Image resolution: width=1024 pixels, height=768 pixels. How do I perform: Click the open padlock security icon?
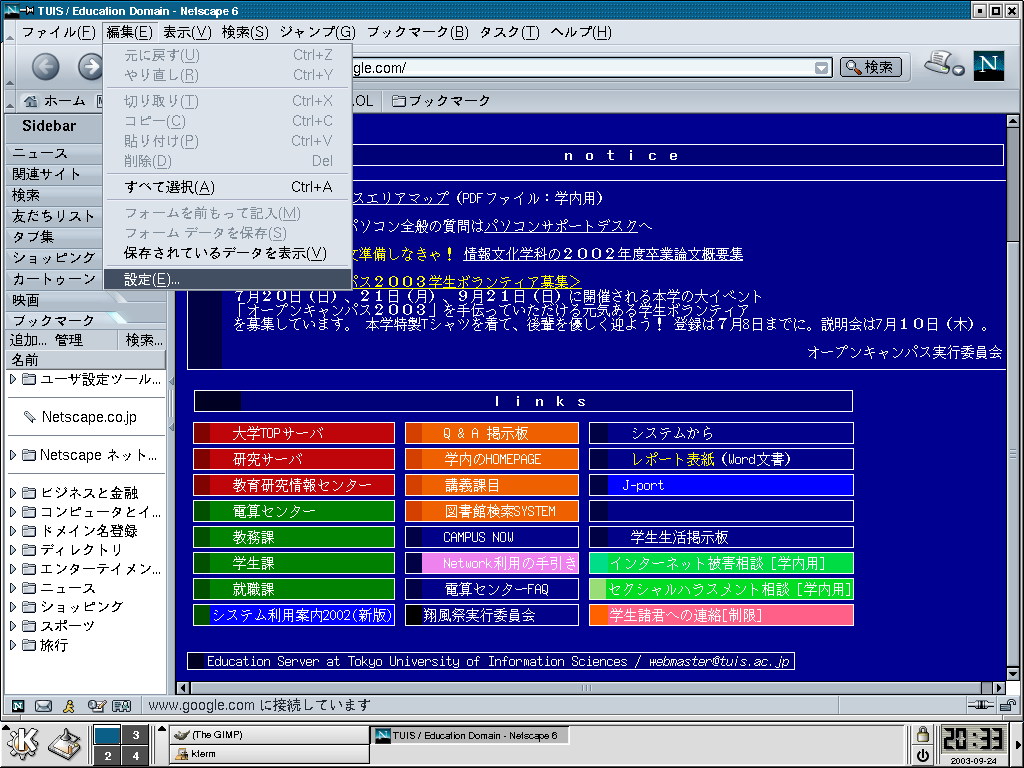(1008, 705)
